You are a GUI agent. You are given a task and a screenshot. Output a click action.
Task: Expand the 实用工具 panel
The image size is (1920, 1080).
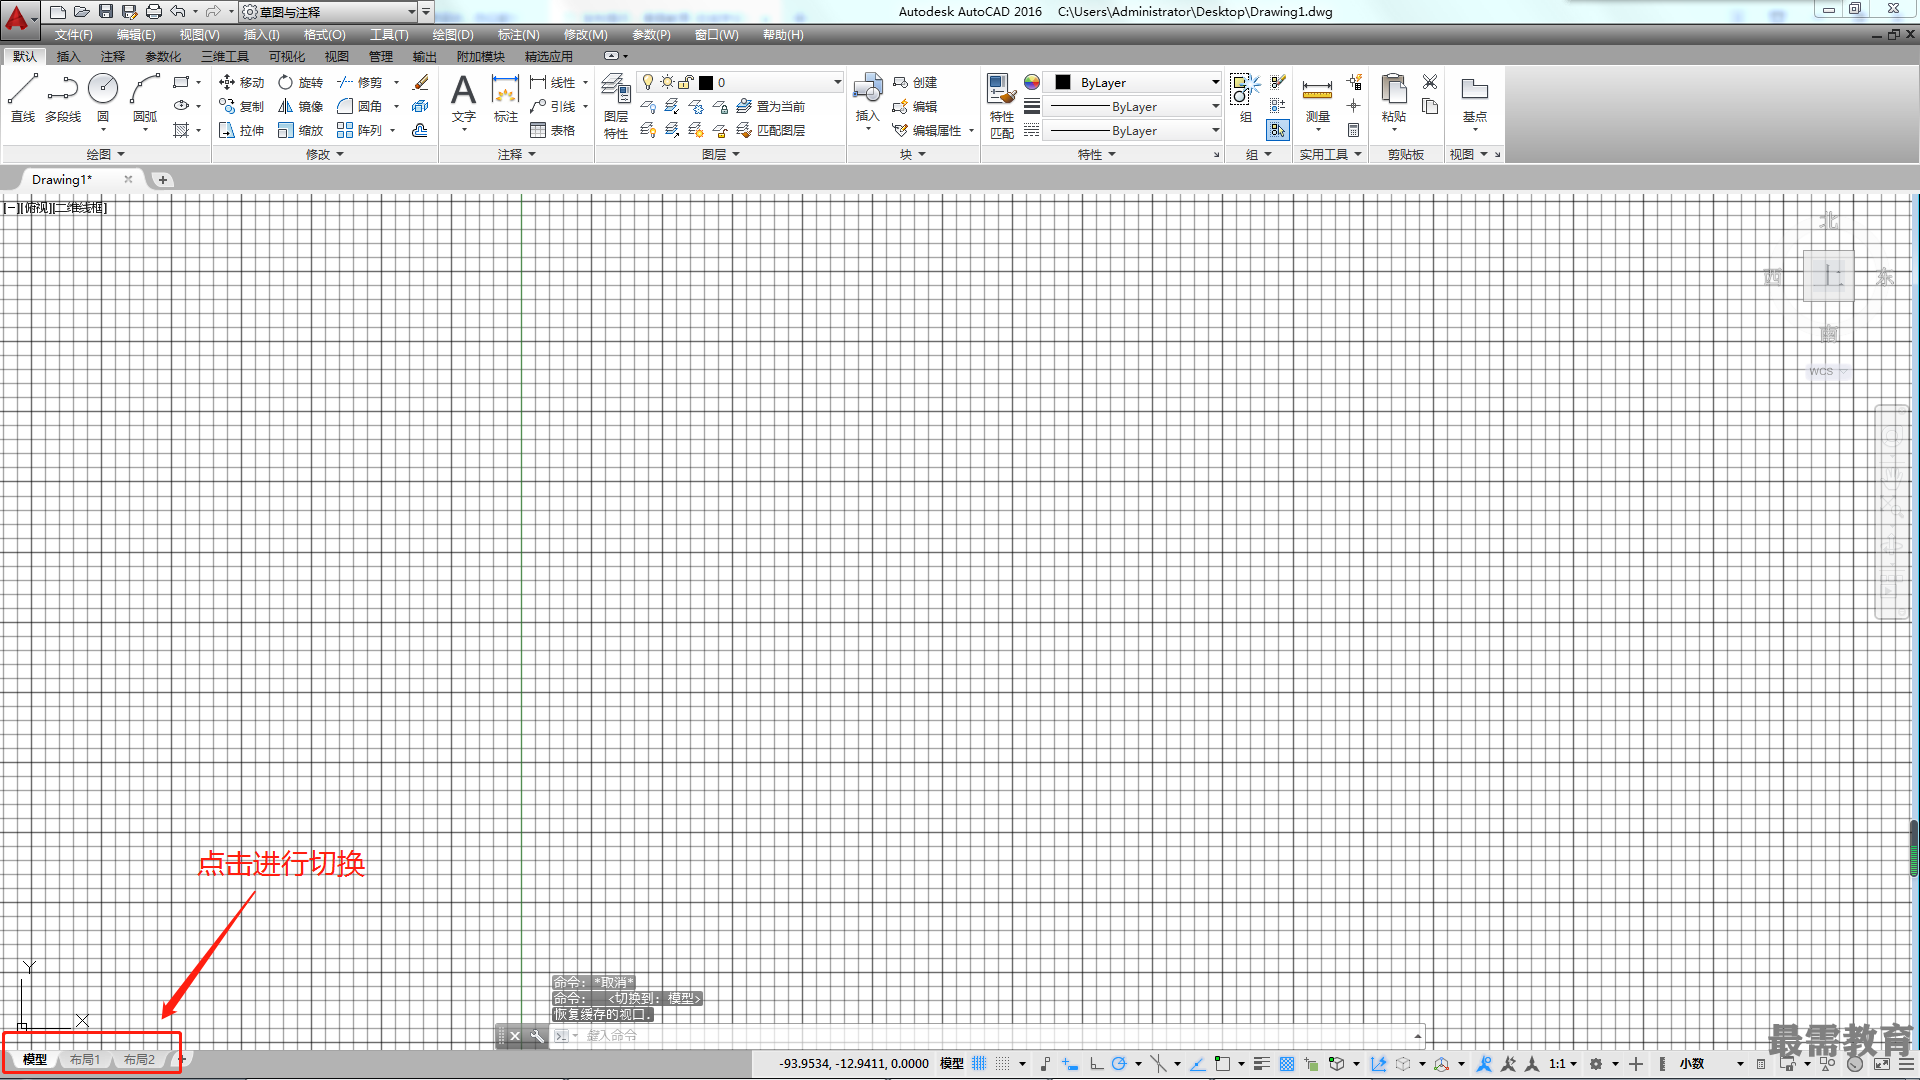click(1330, 154)
